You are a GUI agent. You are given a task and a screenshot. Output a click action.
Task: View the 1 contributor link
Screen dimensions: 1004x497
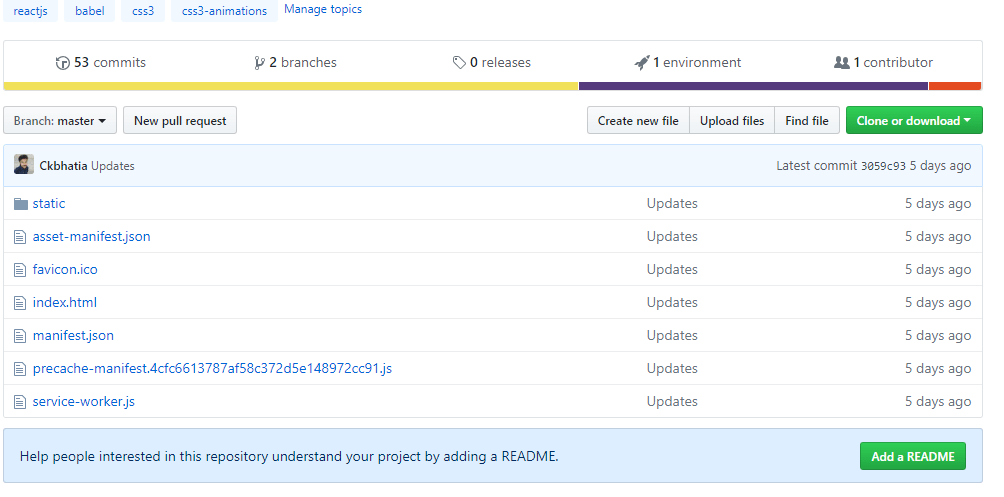[883, 63]
